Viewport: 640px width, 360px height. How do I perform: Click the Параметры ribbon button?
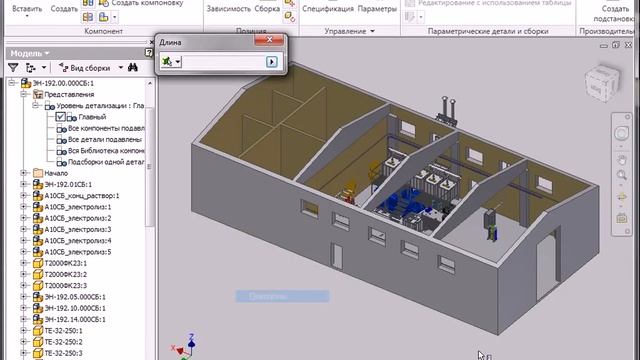pos(377,9)
